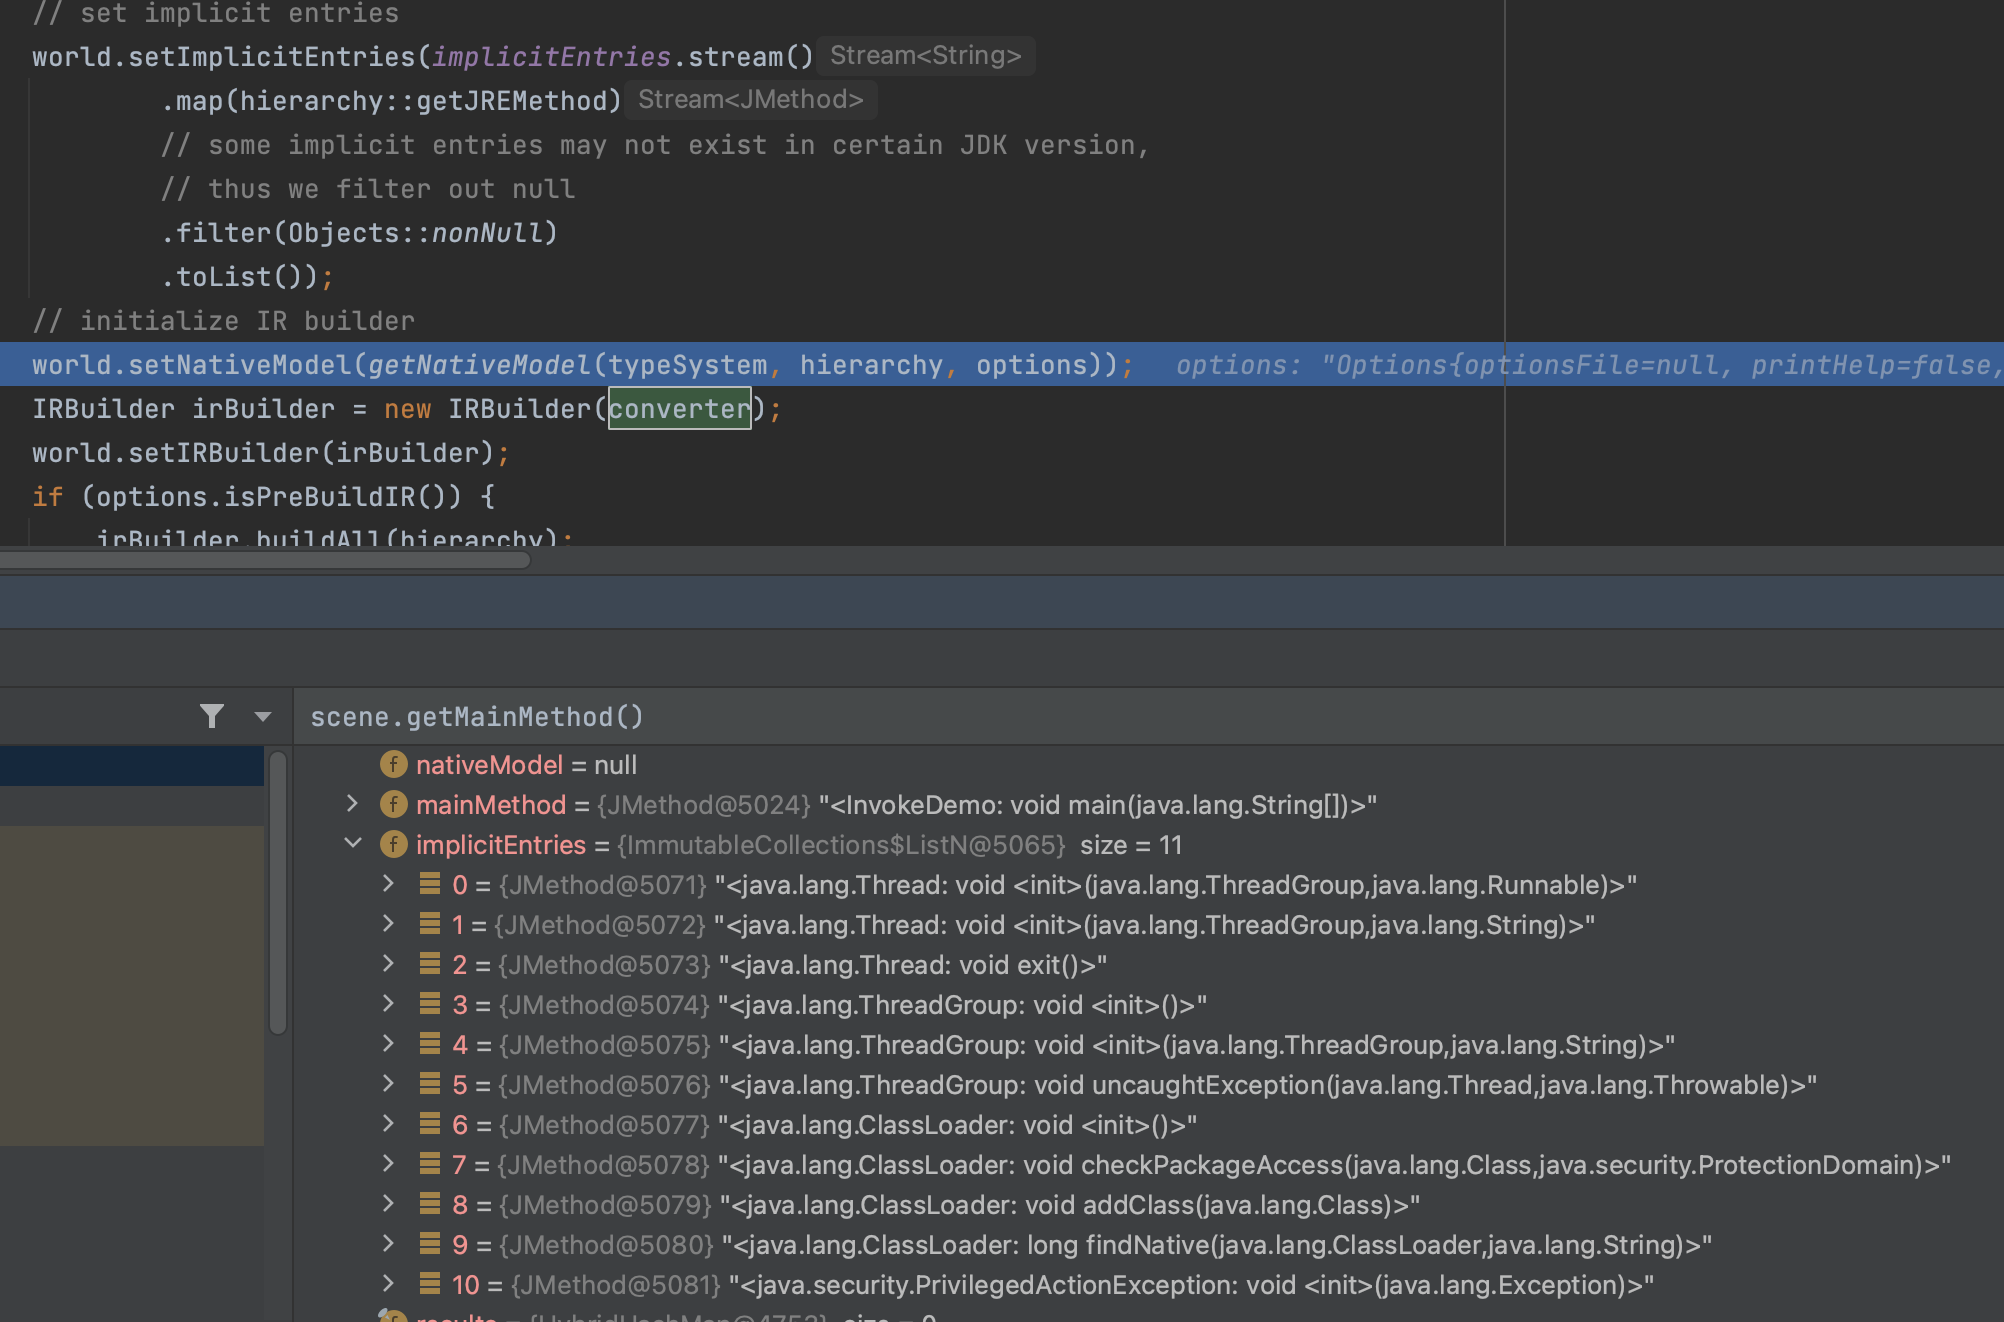The width and height of the screenshot is (2004, 1322).
Task: Click the frames panel vertical scrollbar thumb
Action: 278,893
